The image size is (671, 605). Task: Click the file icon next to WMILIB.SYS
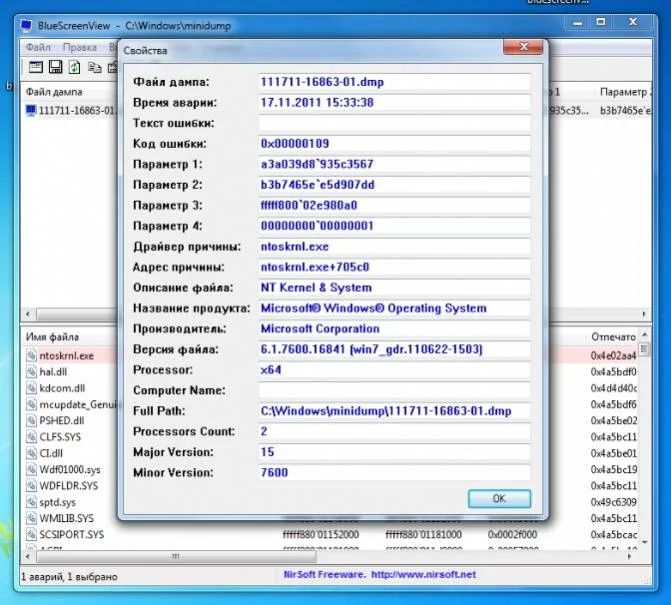31,518
